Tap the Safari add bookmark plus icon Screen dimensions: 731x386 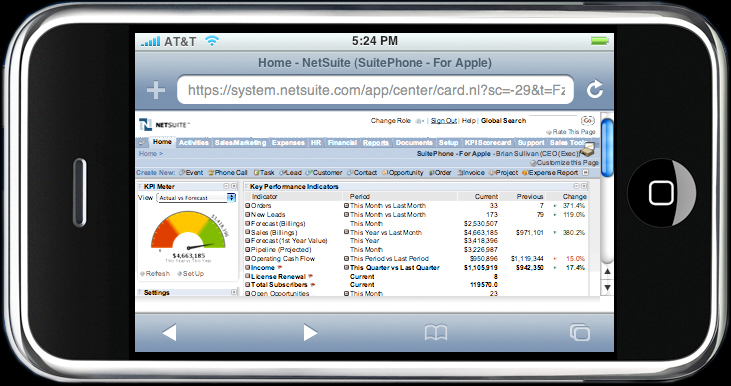tap(156, 90)
